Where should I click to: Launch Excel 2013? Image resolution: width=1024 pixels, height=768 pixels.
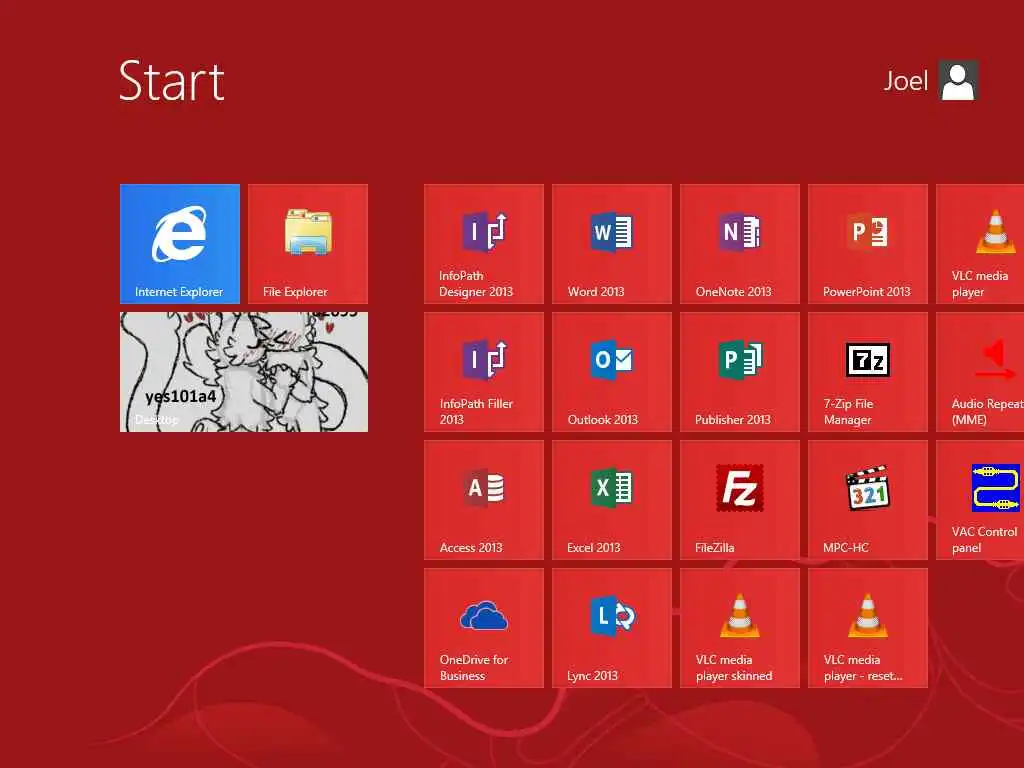click(x=611, y=500)
